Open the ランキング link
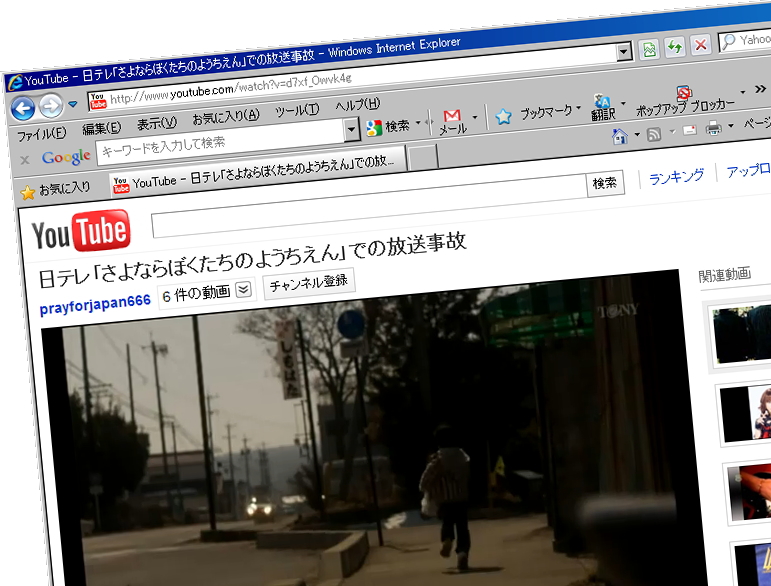Screen dimensions: 771x586 676,177
